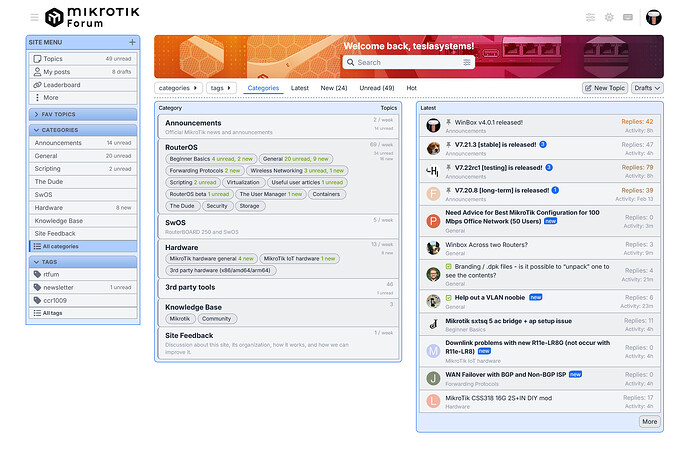
Task: Collapse the TAGS sidebar section
Action: 83,262
